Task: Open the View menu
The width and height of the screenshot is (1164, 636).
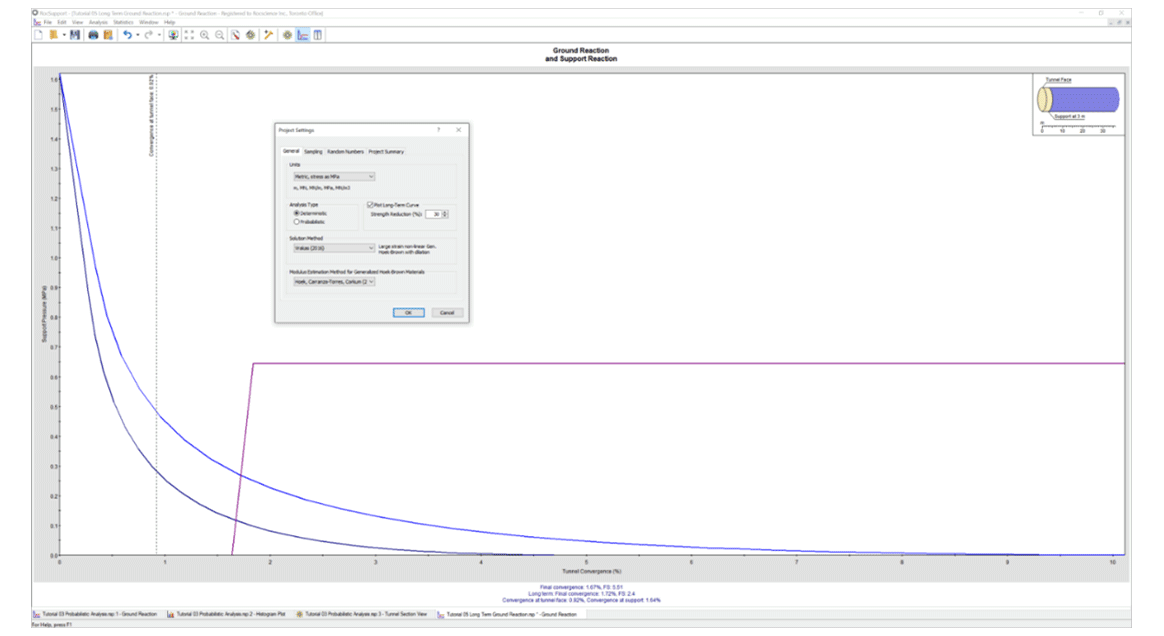Action: point(77,22)
